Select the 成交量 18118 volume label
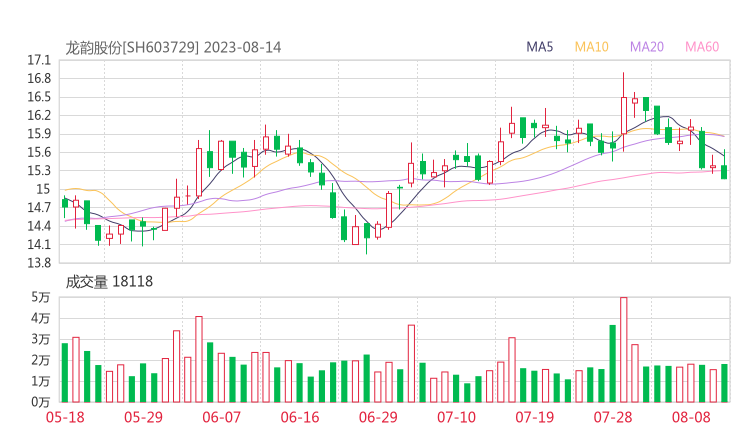 pos(109,282)
